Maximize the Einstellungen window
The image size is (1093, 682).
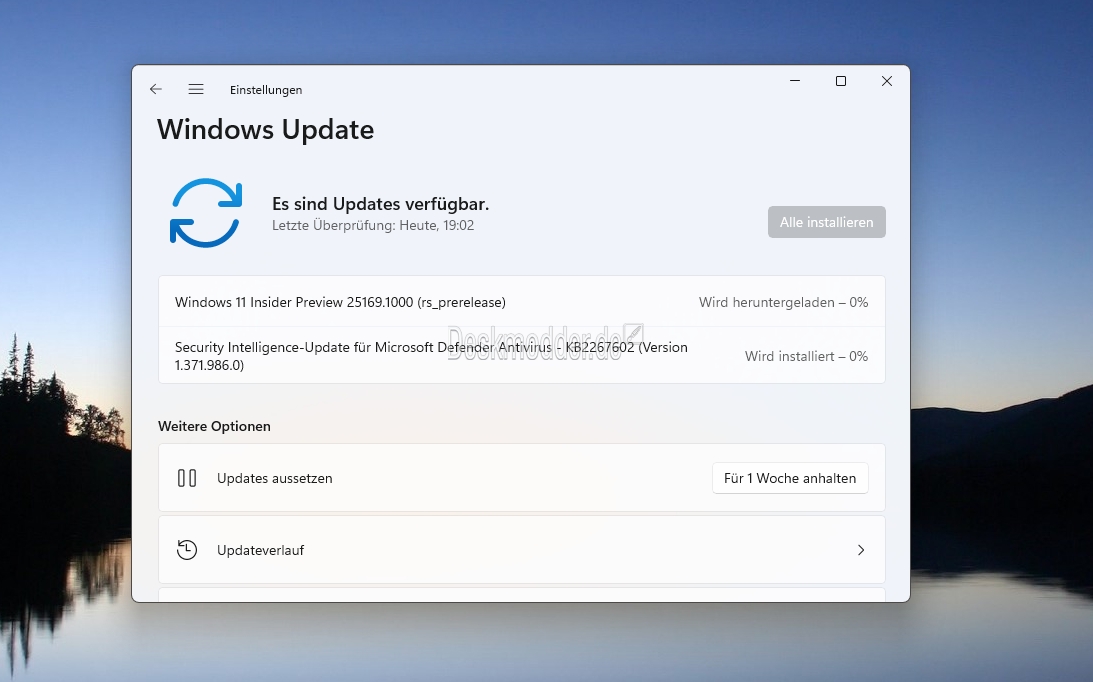[x=841, y=81]
